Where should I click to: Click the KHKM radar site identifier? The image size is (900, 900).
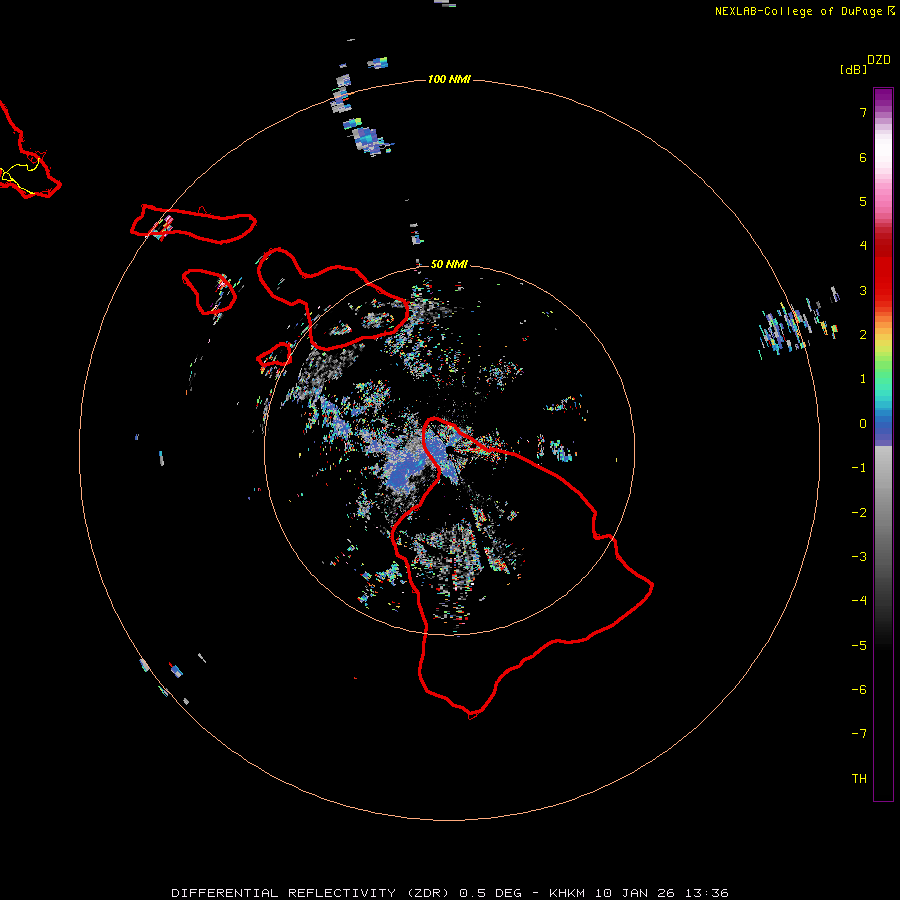(568, 893)
